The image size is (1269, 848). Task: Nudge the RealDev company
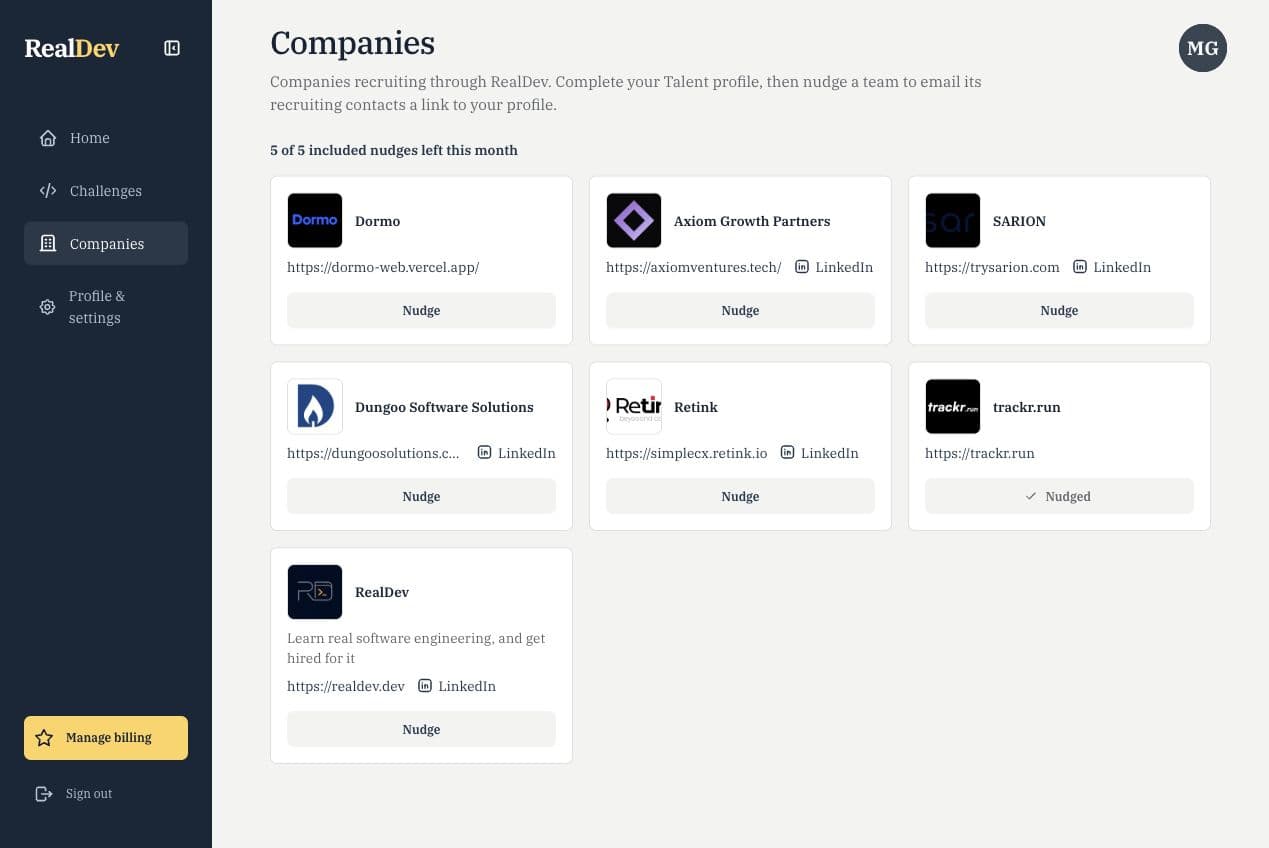pos(421,730)
